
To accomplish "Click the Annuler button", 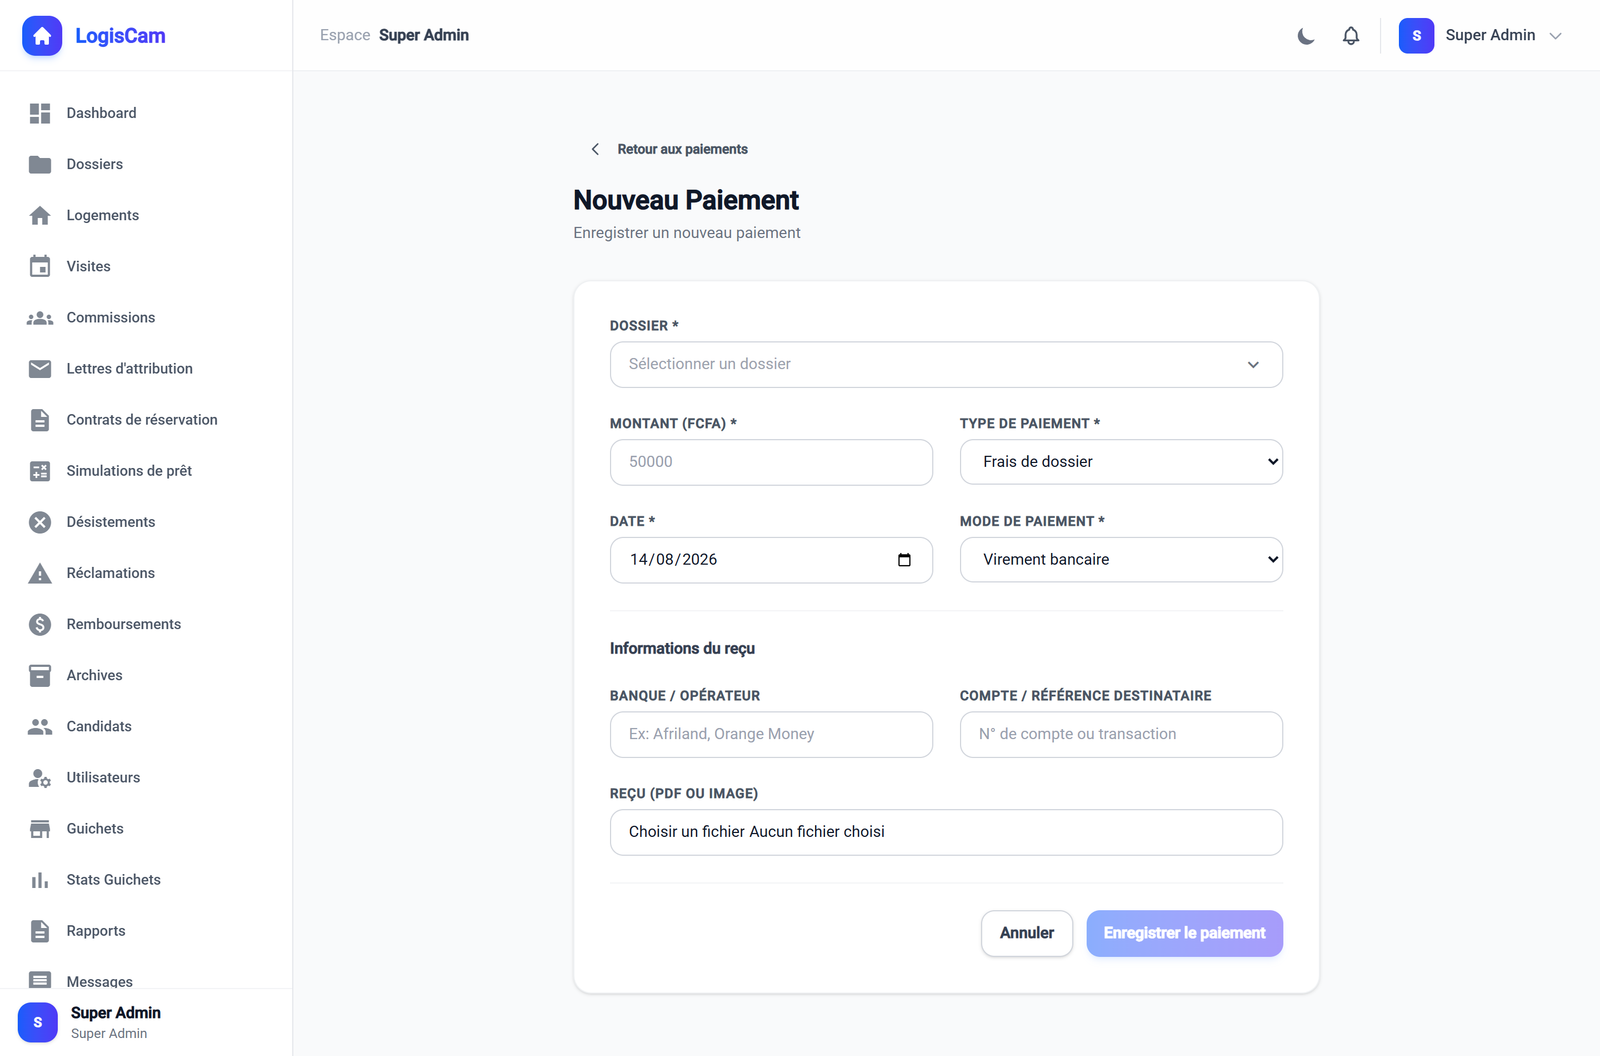I will 1027,933.
